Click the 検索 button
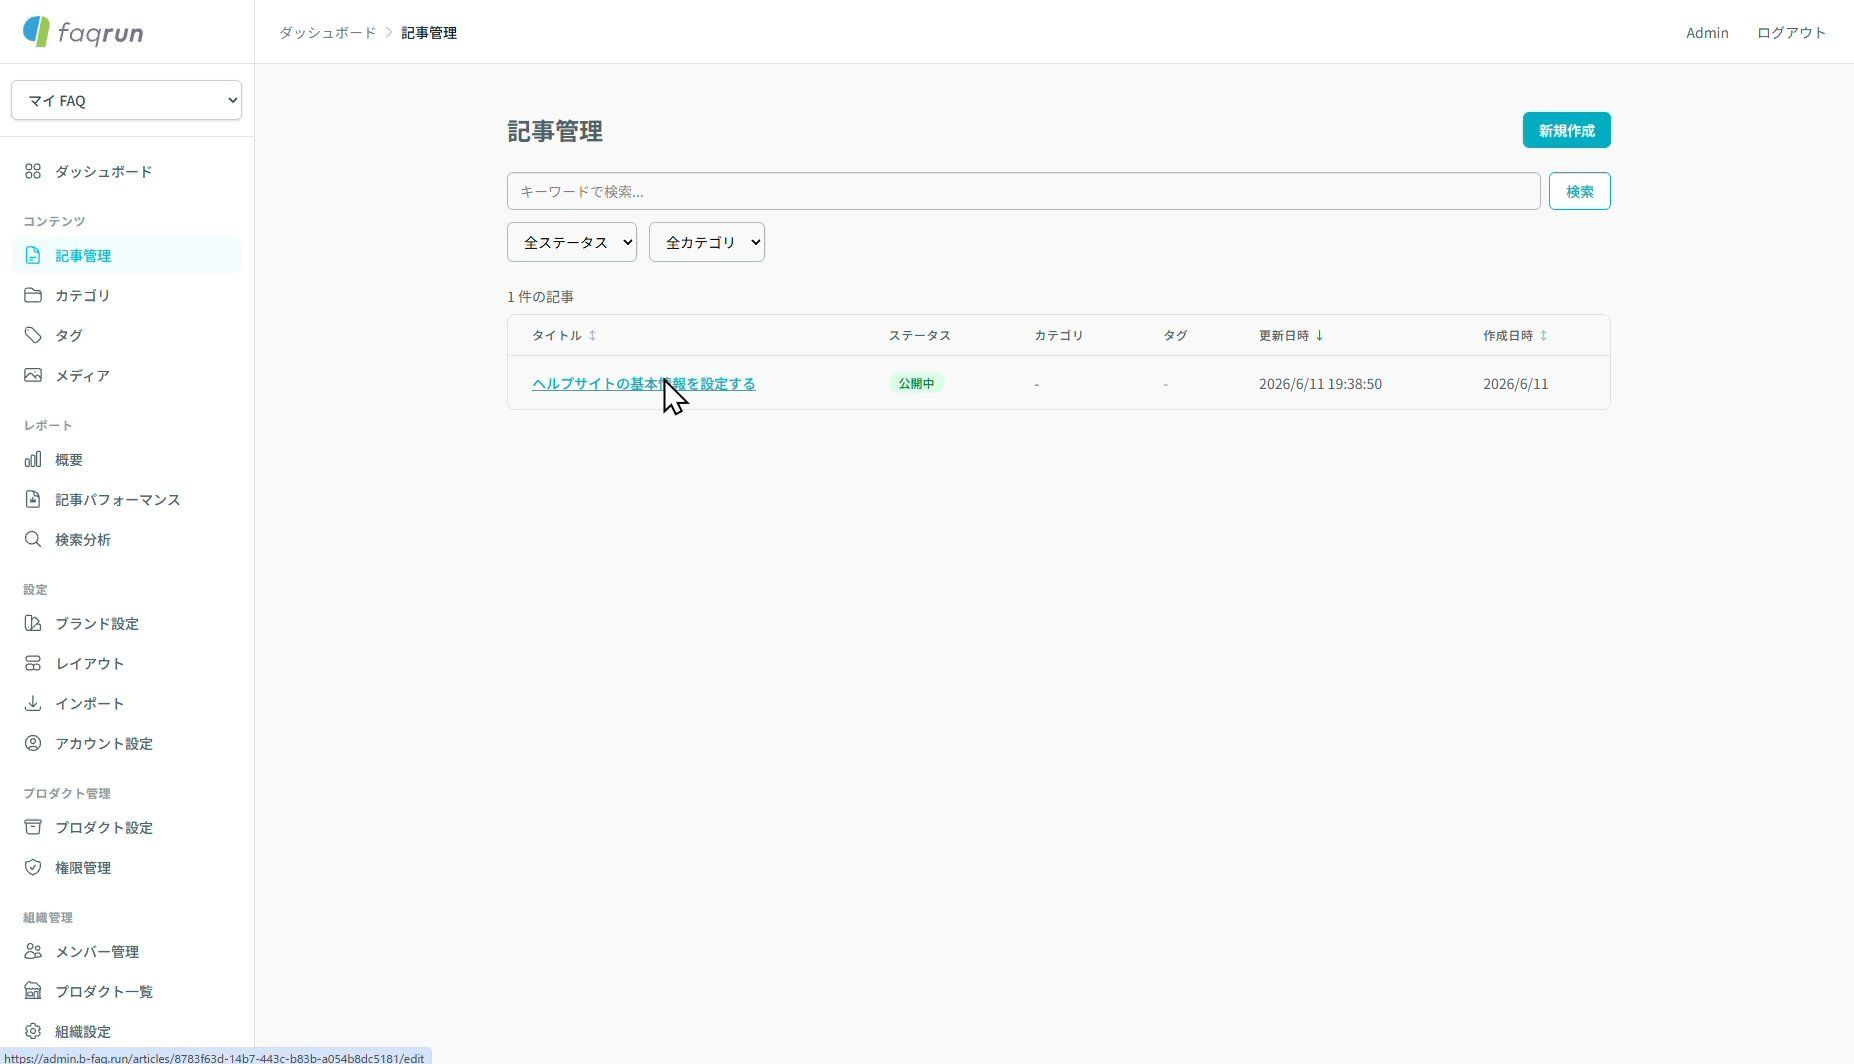 click(x=1580, y=191)
